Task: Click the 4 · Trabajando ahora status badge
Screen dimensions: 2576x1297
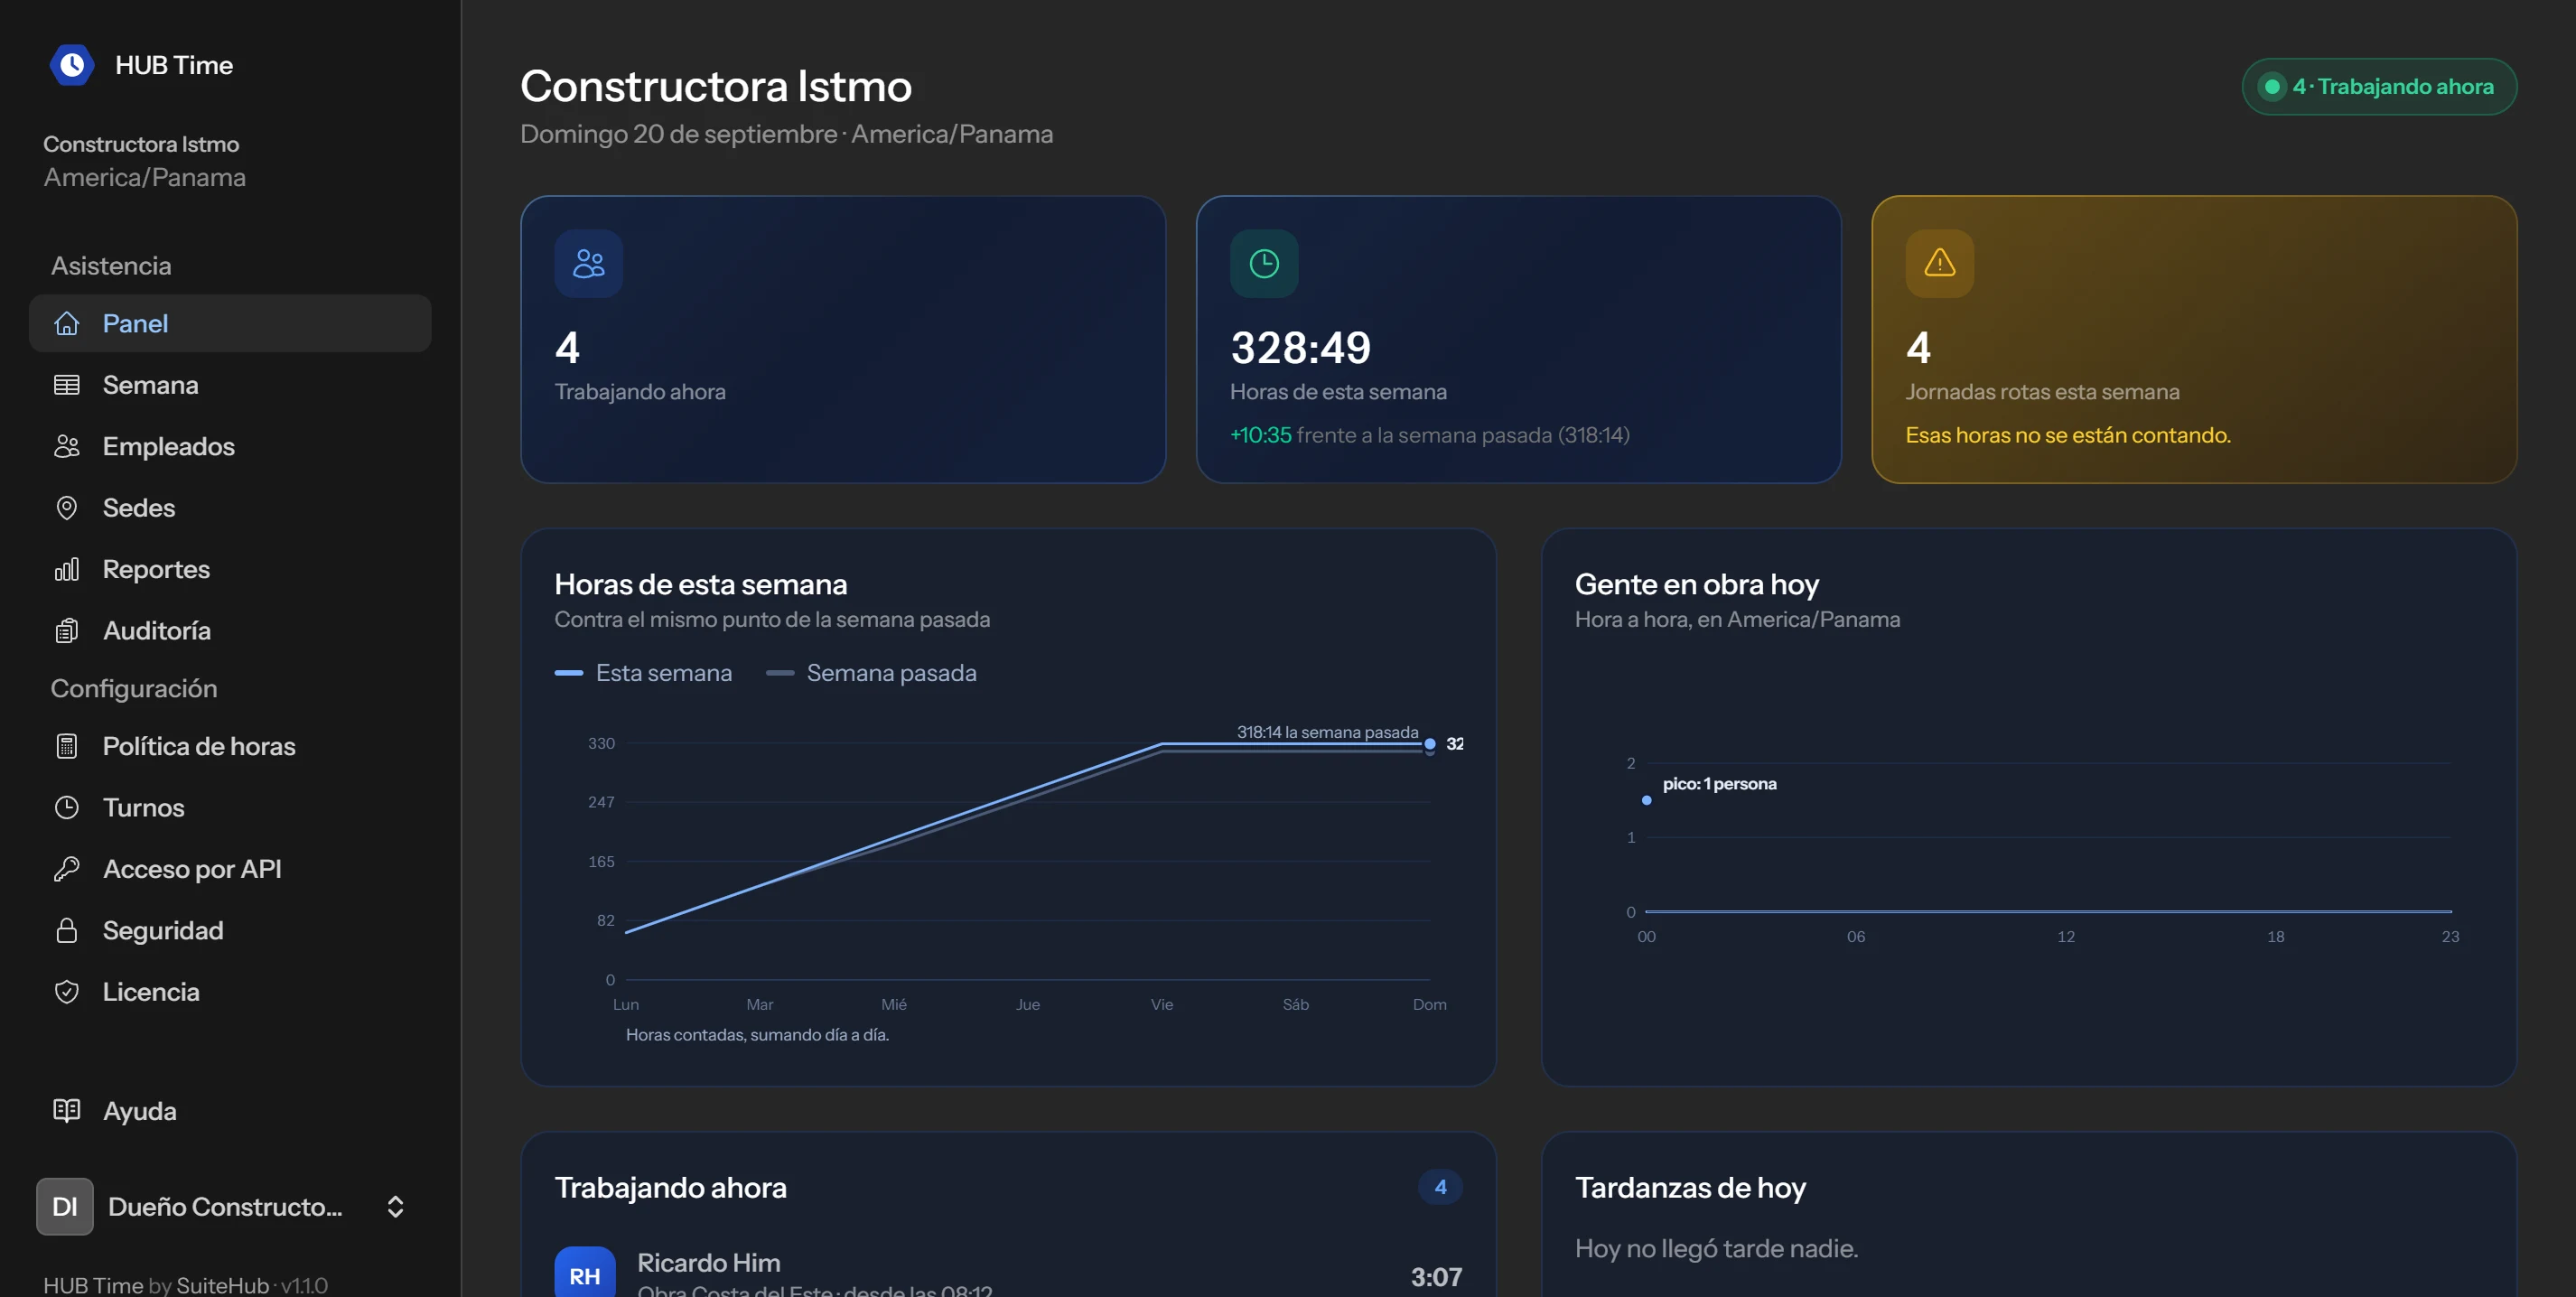Action: [x=2379, y=87]
